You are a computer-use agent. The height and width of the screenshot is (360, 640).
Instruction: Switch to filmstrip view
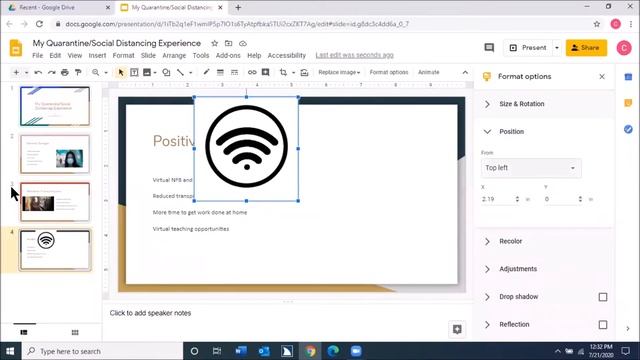[24, 333]
